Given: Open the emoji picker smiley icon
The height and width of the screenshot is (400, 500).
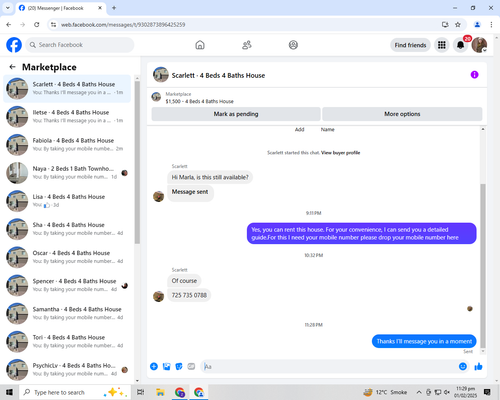Looking at the screenshot, I should click(x=463, y=367).
